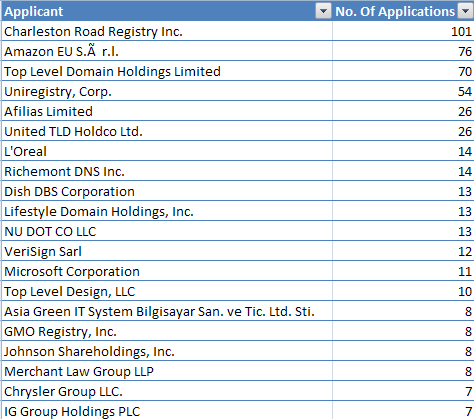The height and width of the screenshot is (419, 474).
Task: Select the GMO Registry, Inc. cell
Action: point(167,331)
